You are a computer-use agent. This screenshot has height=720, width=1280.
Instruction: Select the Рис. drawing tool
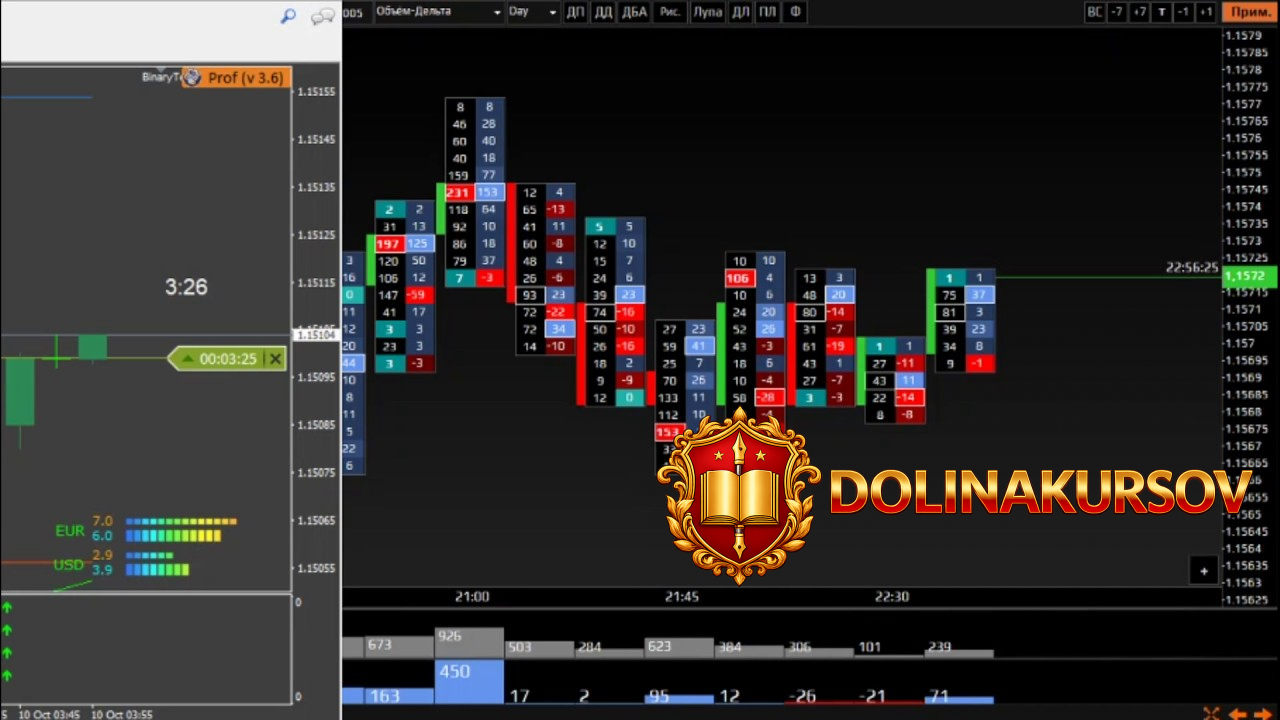pos(669,12)
